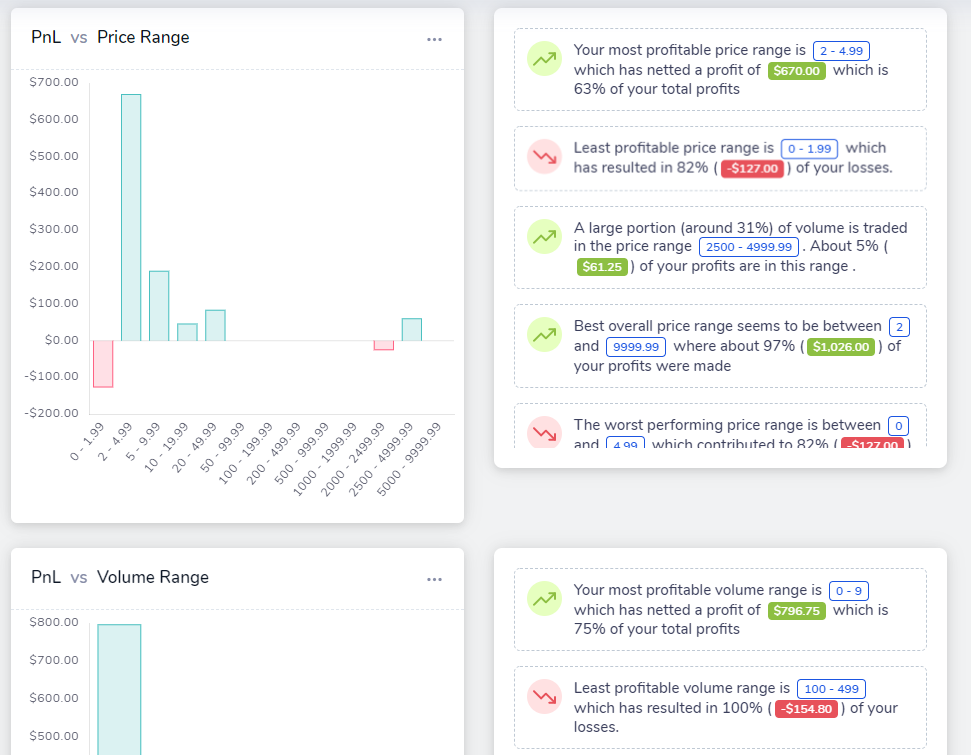
Task: Select the 2 - 4.99 price range tag
Action: tap(841, 51)
